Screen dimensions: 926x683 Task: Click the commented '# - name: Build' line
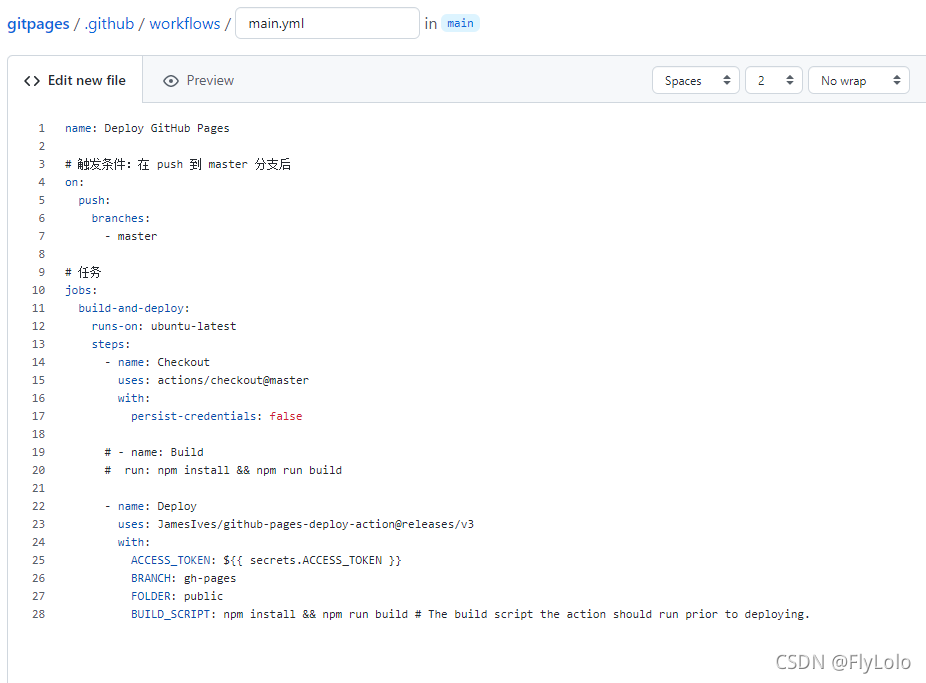click(x=154, y=452)
